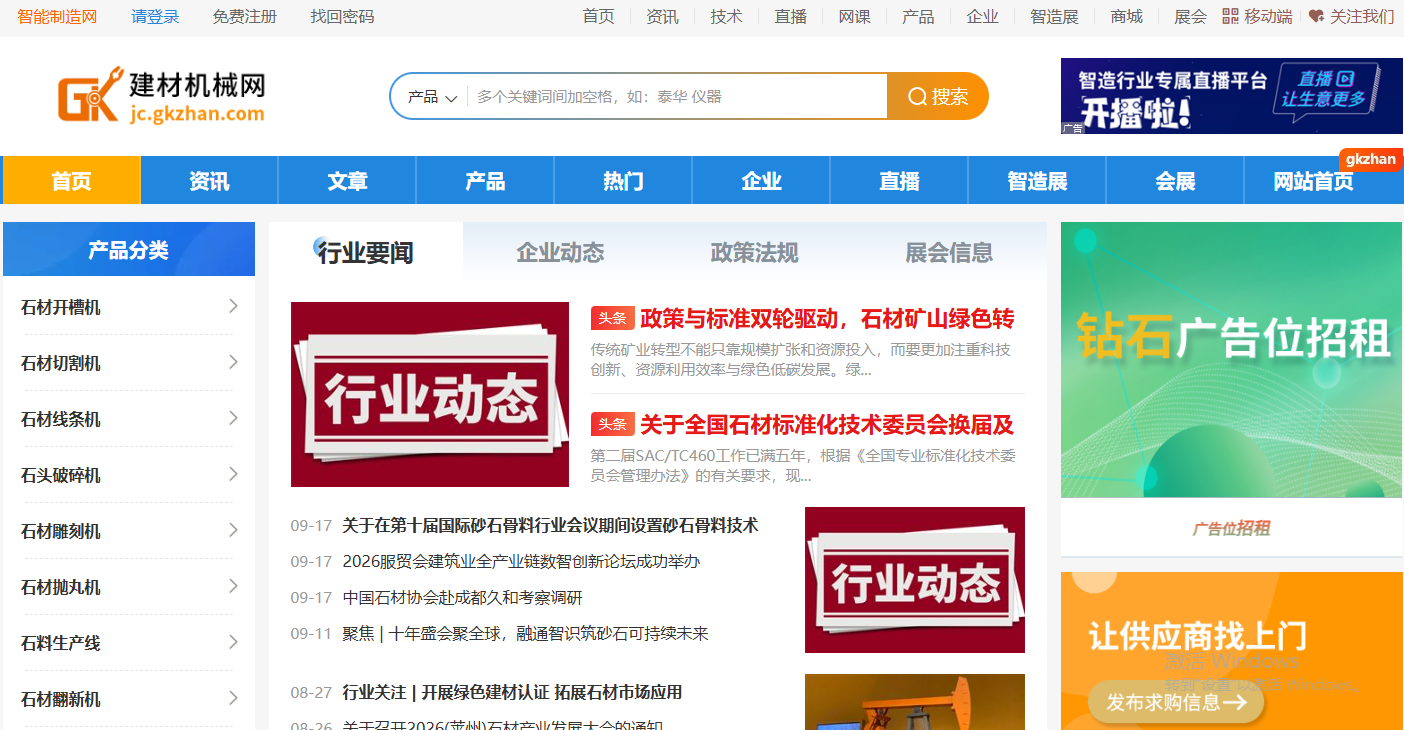This screenshot has width=1404, height=730.
Task: Open the 石材翻新机 category
Action: [61, 699]
